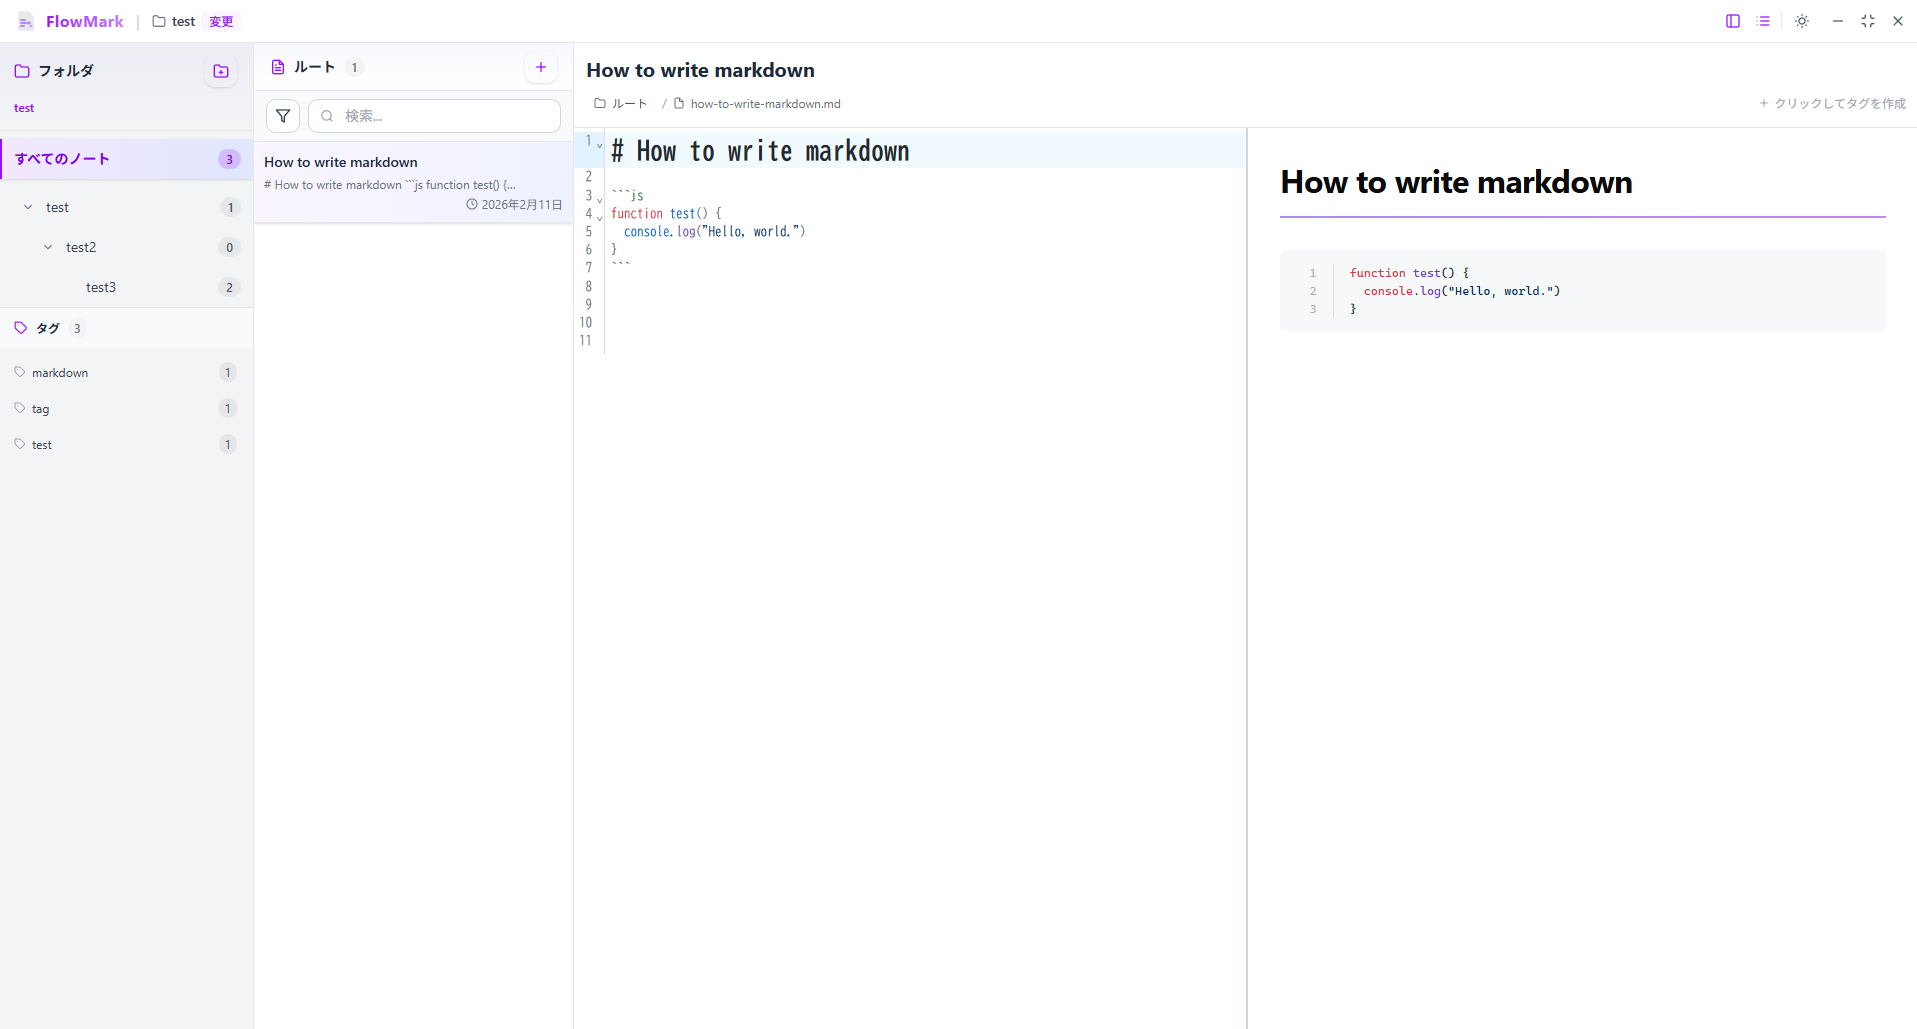This screenshot has width=1917, height=1029.
Task: Click the FlowMark logo icon
Action: (x=26, y=22)
